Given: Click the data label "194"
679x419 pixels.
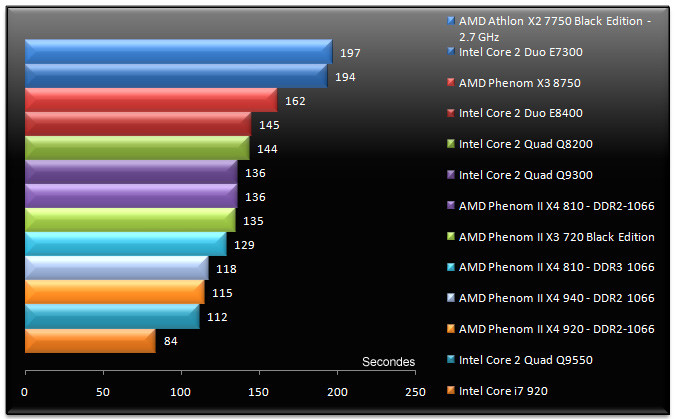Looking at the screenshot, I should click(x=345, y=77).
